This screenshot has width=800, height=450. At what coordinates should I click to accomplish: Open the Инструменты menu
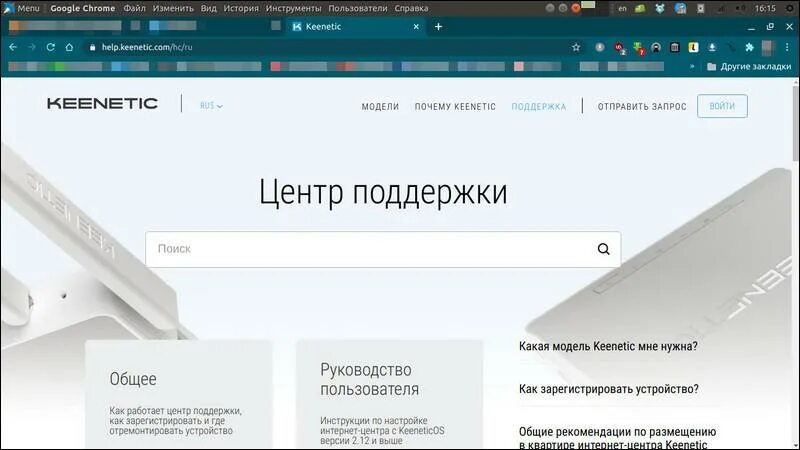pos(293,8)
